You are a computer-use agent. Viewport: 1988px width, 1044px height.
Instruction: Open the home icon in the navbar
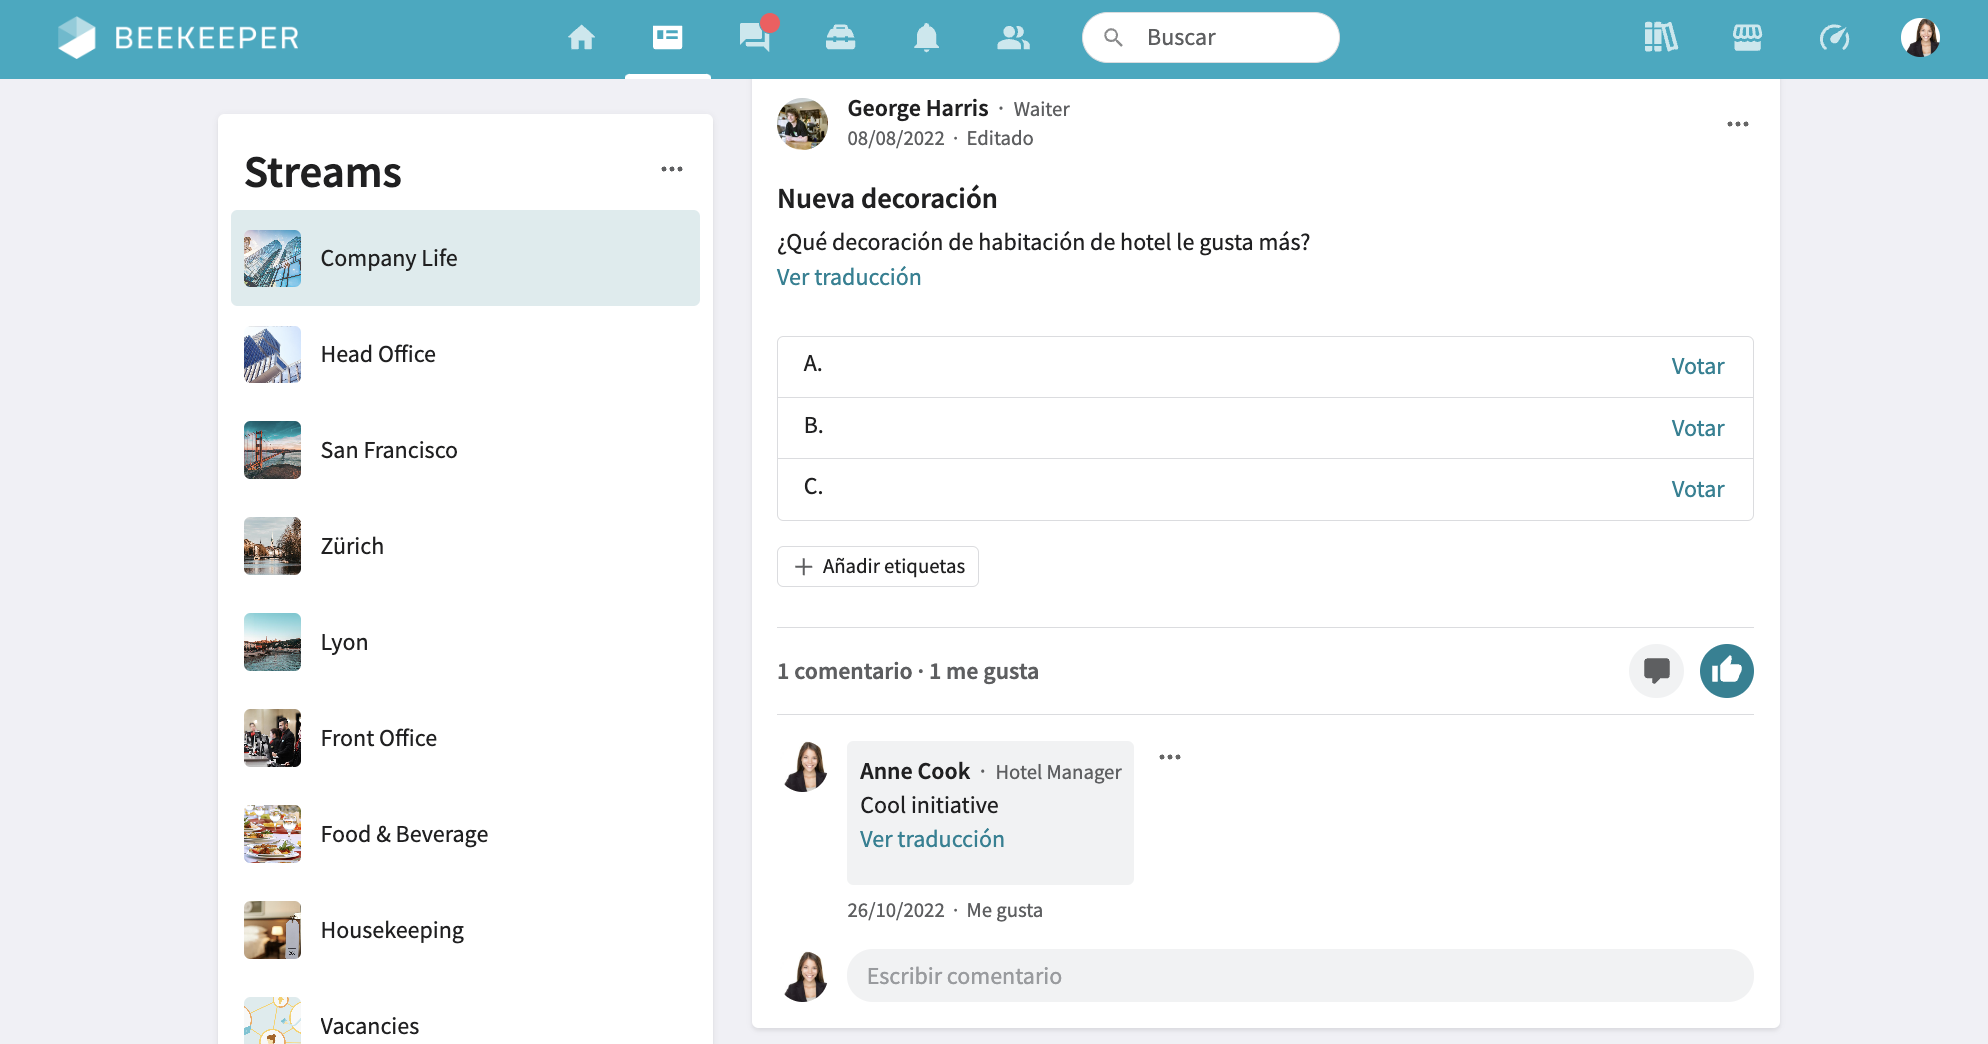coord(581,38)
